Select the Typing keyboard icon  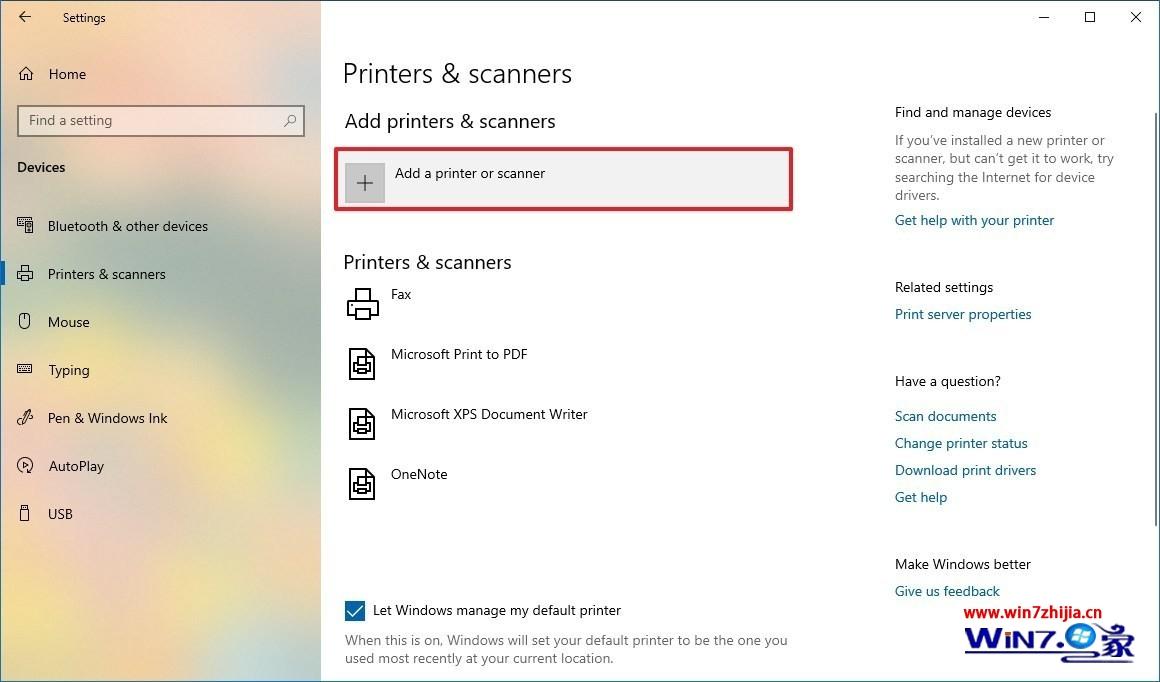coord(25,369)
